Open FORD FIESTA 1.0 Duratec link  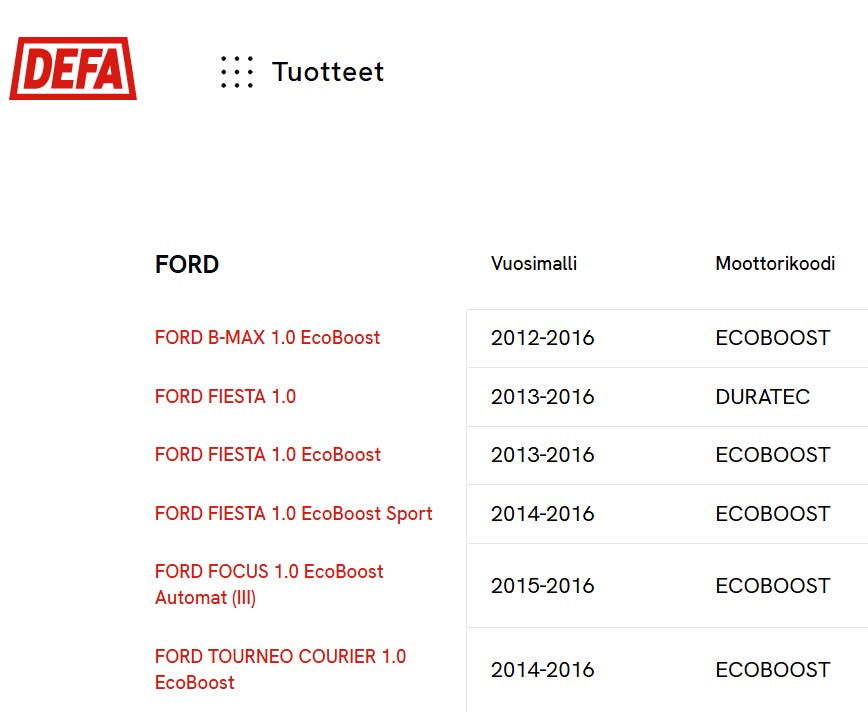[x=225, y=397]
